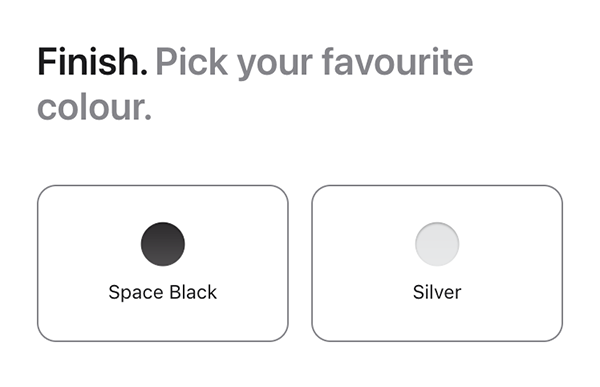Choose the black swatch icon
The height and width of the screenshot is (387, 600).
[163, 244]
